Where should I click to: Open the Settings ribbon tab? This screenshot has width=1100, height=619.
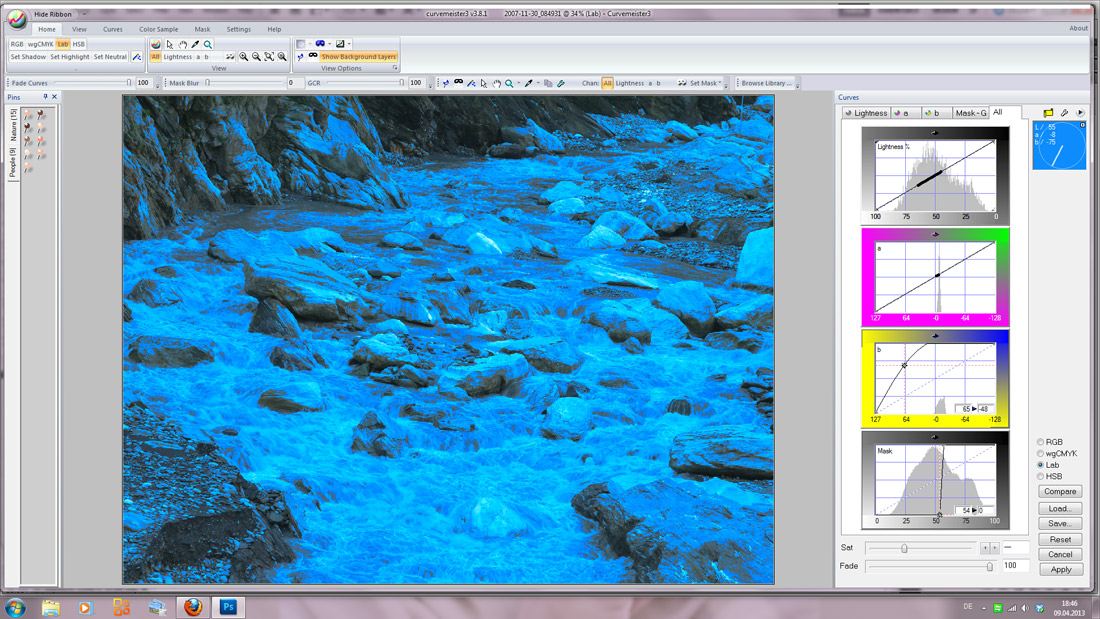click(239, 29)
